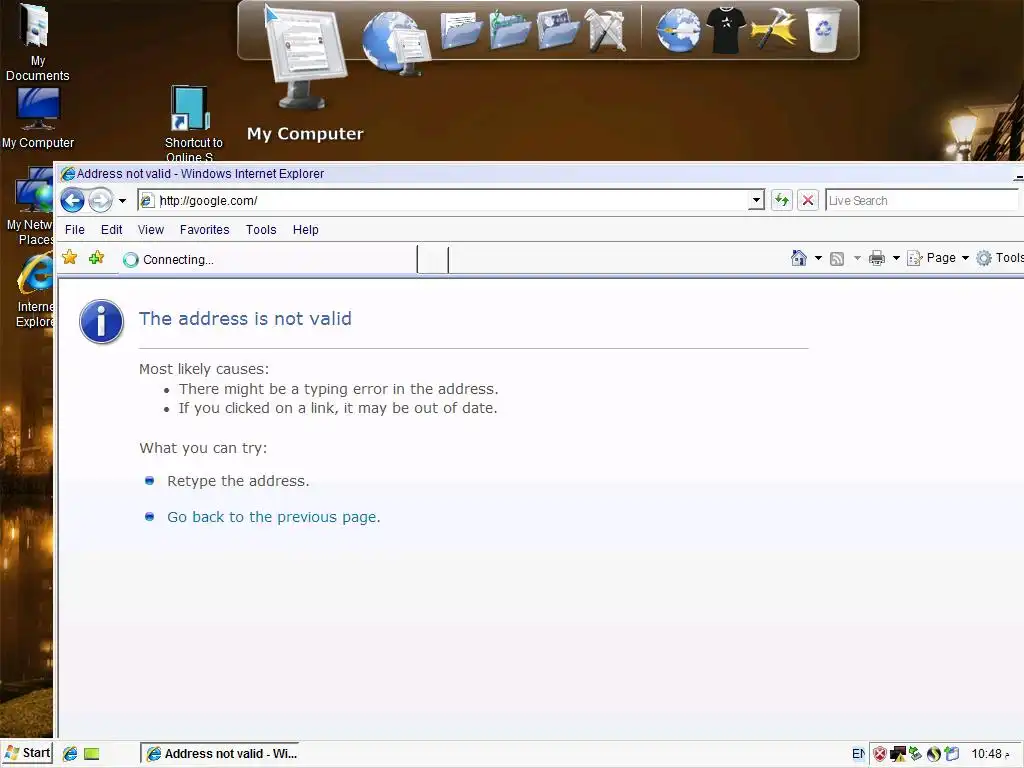The image size is (1024, 768).
Task: Expand the feeds dropdown arrow
Action: (857, 259)
